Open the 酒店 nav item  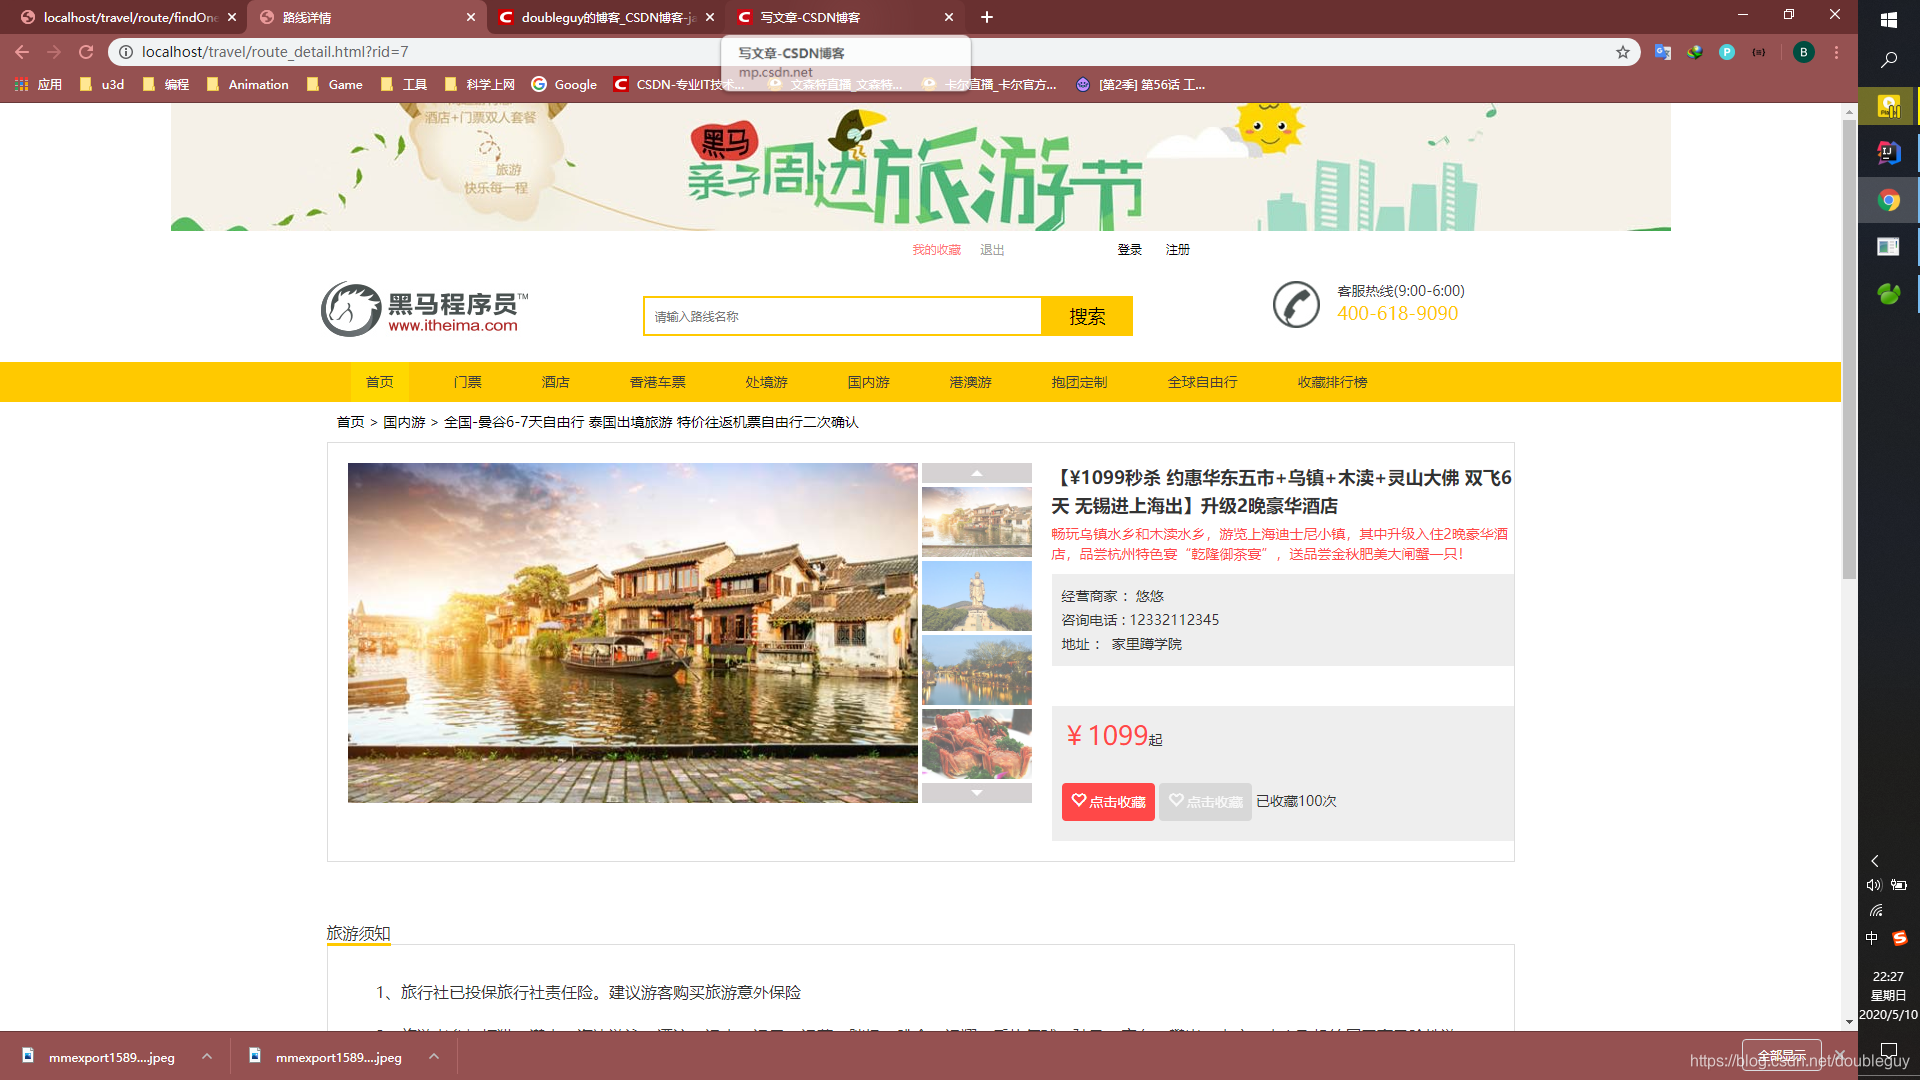555,382
